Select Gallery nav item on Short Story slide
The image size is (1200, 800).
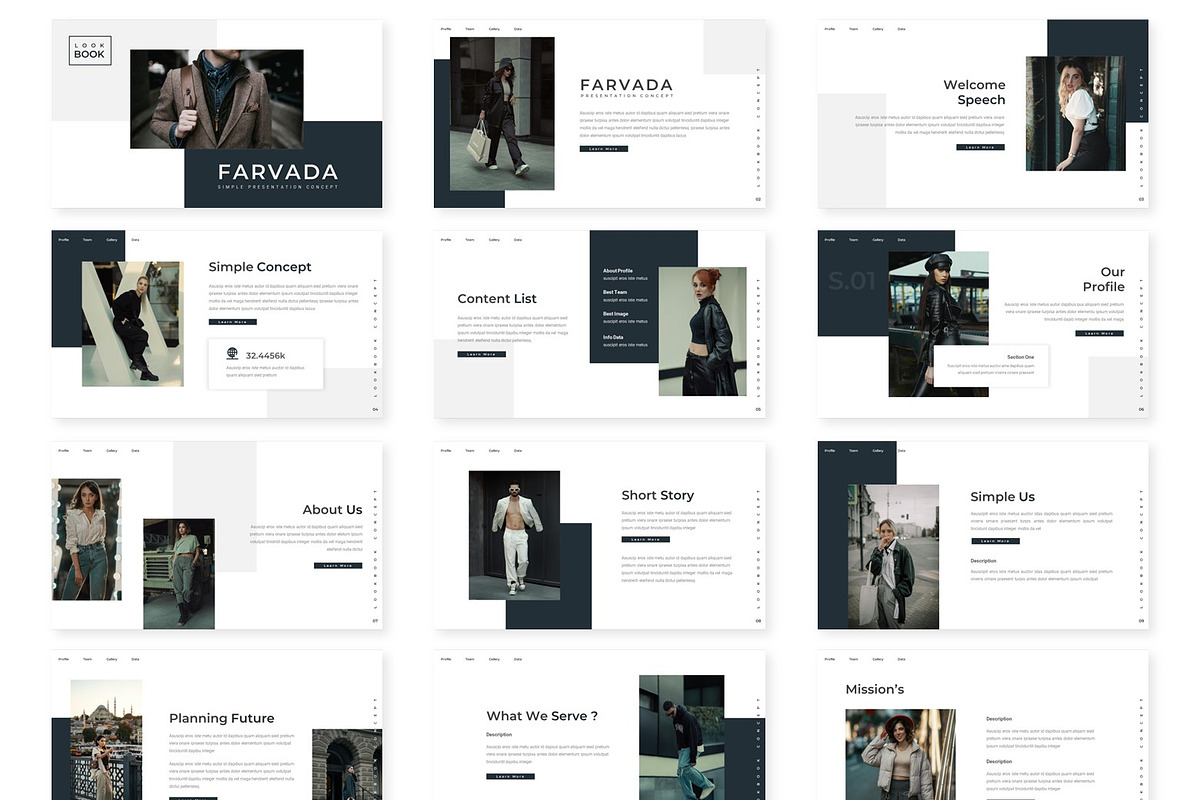494,451
